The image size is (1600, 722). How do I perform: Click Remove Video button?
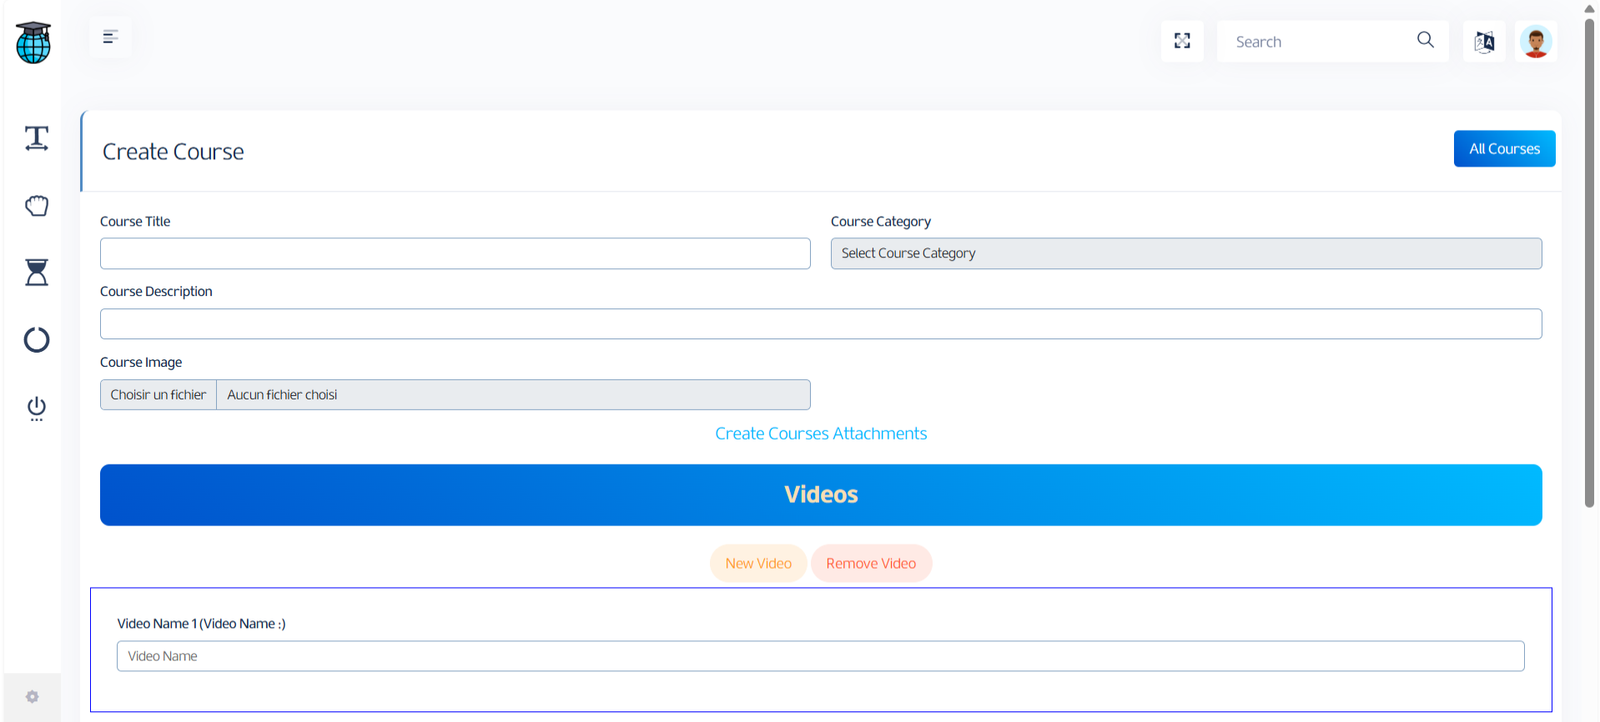coord(871,564)
